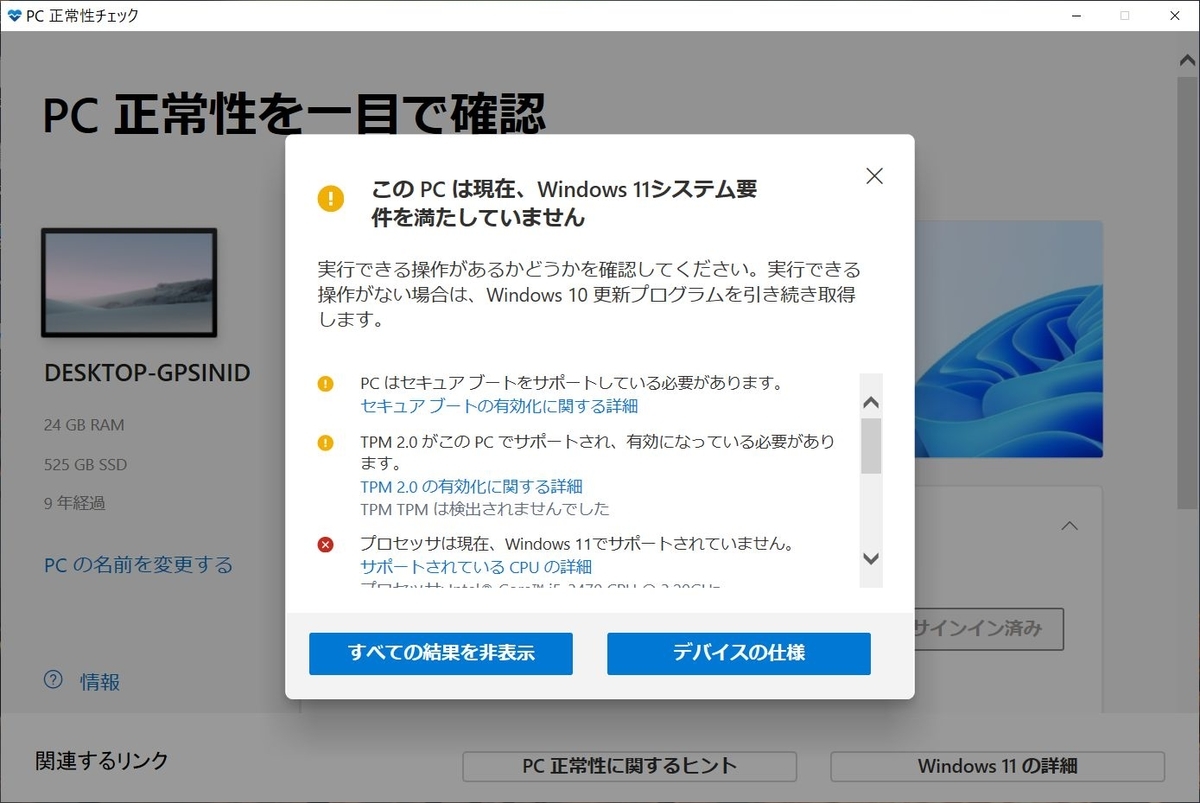
Task: Click warning icon next to TPM 2.0 message
Action: pyautogui.click(x=326, y=442)
